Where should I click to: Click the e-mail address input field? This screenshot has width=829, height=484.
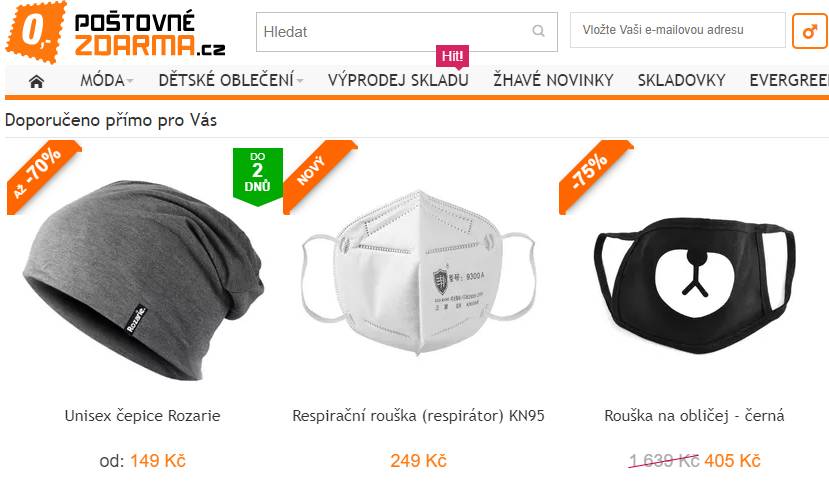(678, 30)
